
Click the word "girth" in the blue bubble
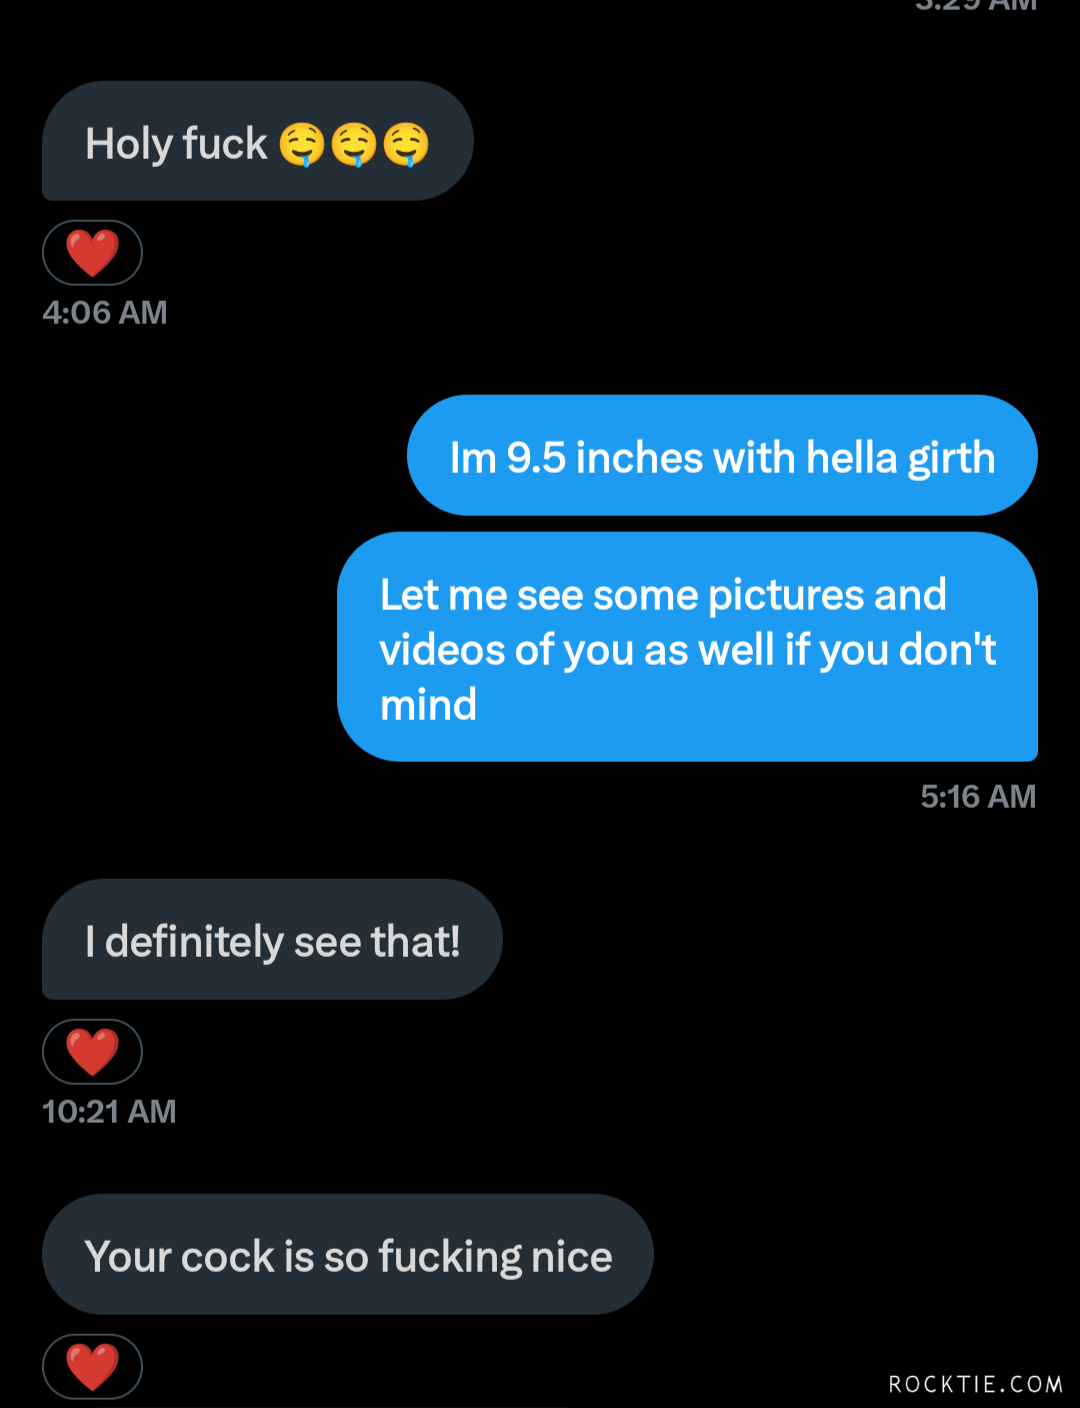pyautogui.click(x=951, y=459)
